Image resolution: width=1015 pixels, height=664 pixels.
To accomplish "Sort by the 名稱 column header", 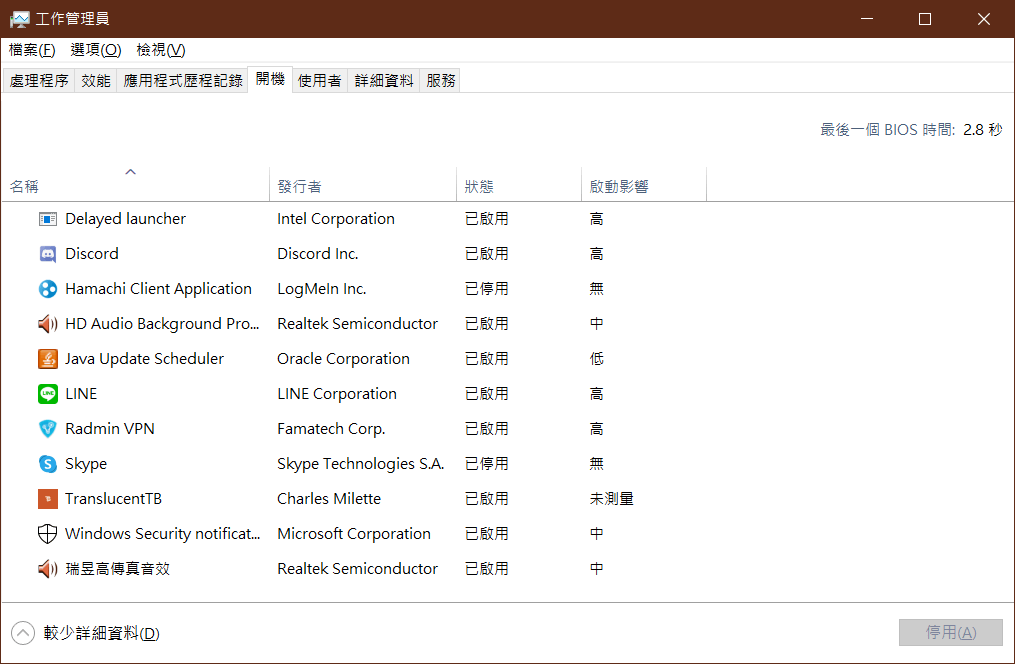I will coord(24,187).
